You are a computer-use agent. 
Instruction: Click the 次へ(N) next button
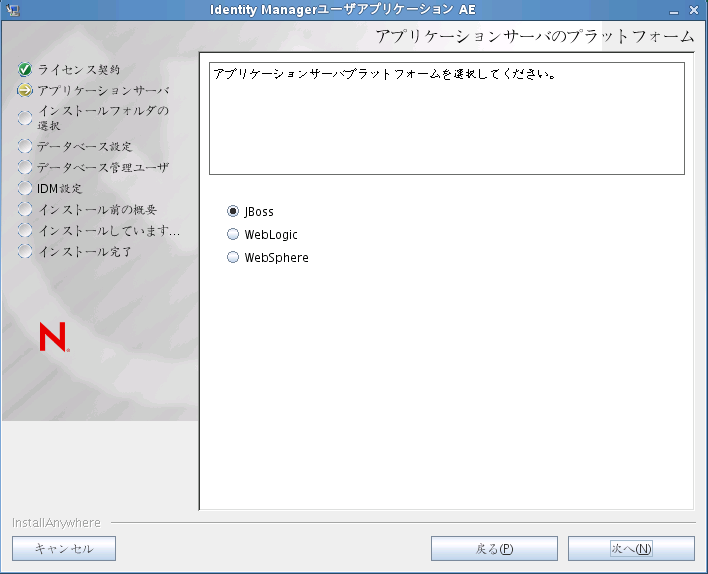coord(631,548)
